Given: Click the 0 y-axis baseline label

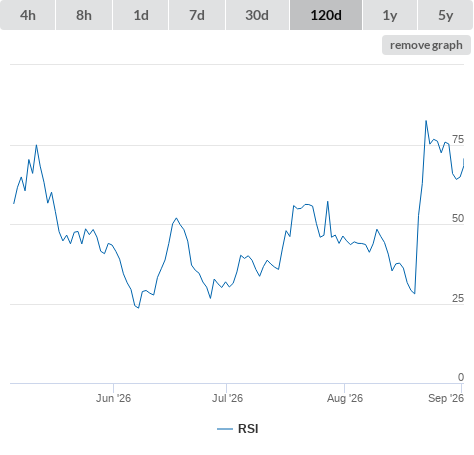Looking at the screenshot, I should click(x=461, y=377).
